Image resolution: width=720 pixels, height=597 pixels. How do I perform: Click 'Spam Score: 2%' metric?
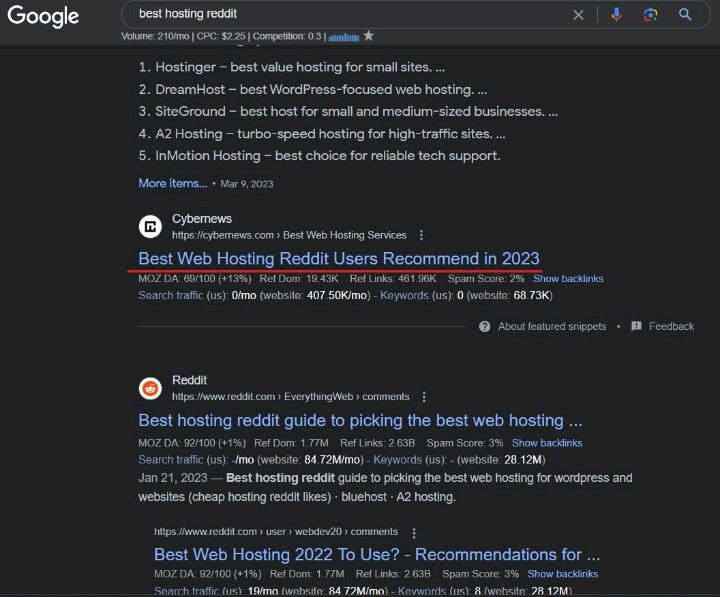(x=486, y=279)
